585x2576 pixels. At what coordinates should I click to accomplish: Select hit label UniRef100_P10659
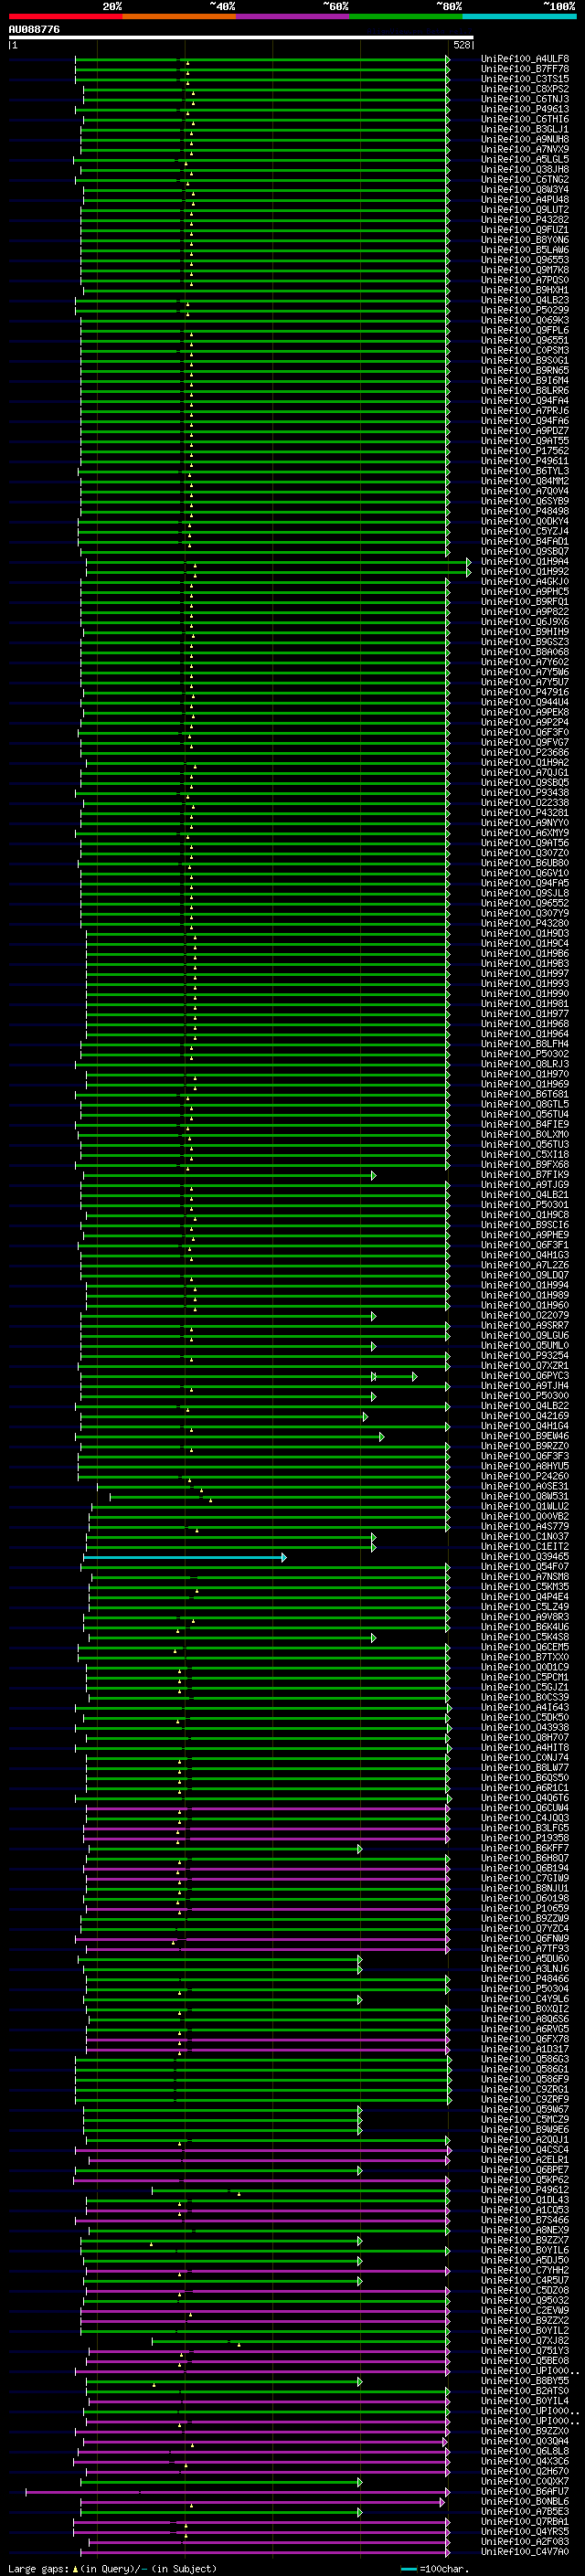(524, 1909)
